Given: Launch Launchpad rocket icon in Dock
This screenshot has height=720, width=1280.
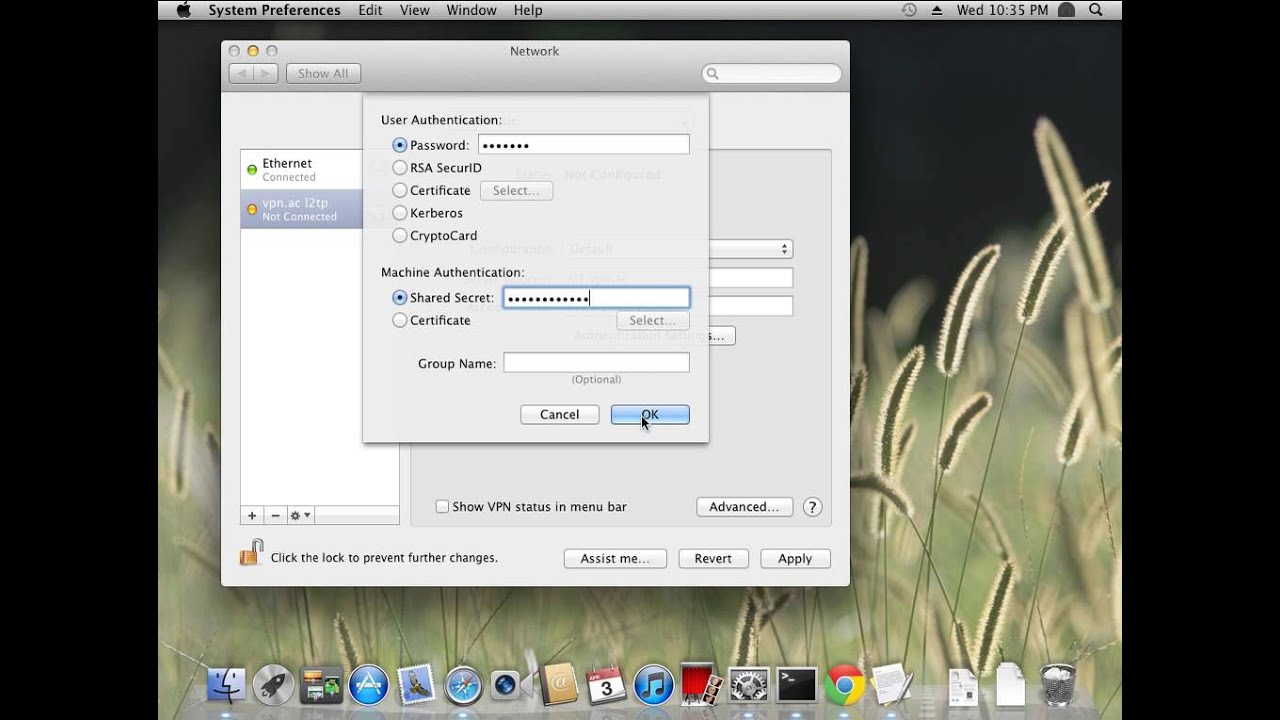Looking at the screenshot, I should (273, 686).
